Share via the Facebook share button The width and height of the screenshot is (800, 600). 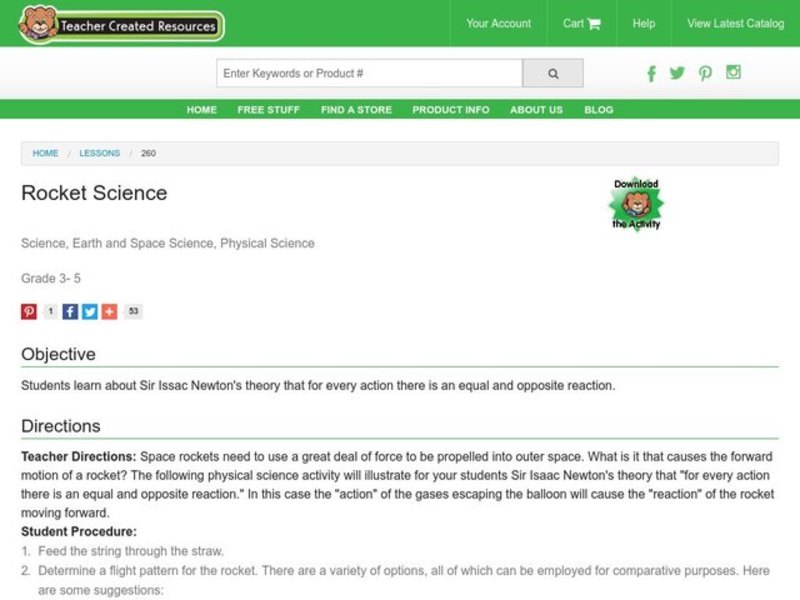click(69, 311)
